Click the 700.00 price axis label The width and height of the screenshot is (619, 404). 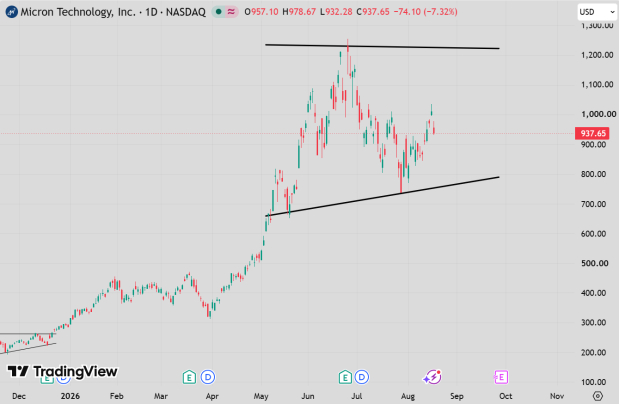click(x=593, y=204)
